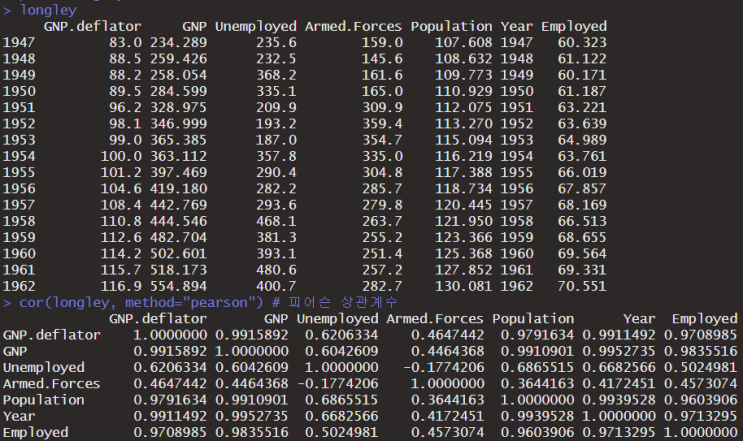Select the 1962 row label in the data table

19,286
